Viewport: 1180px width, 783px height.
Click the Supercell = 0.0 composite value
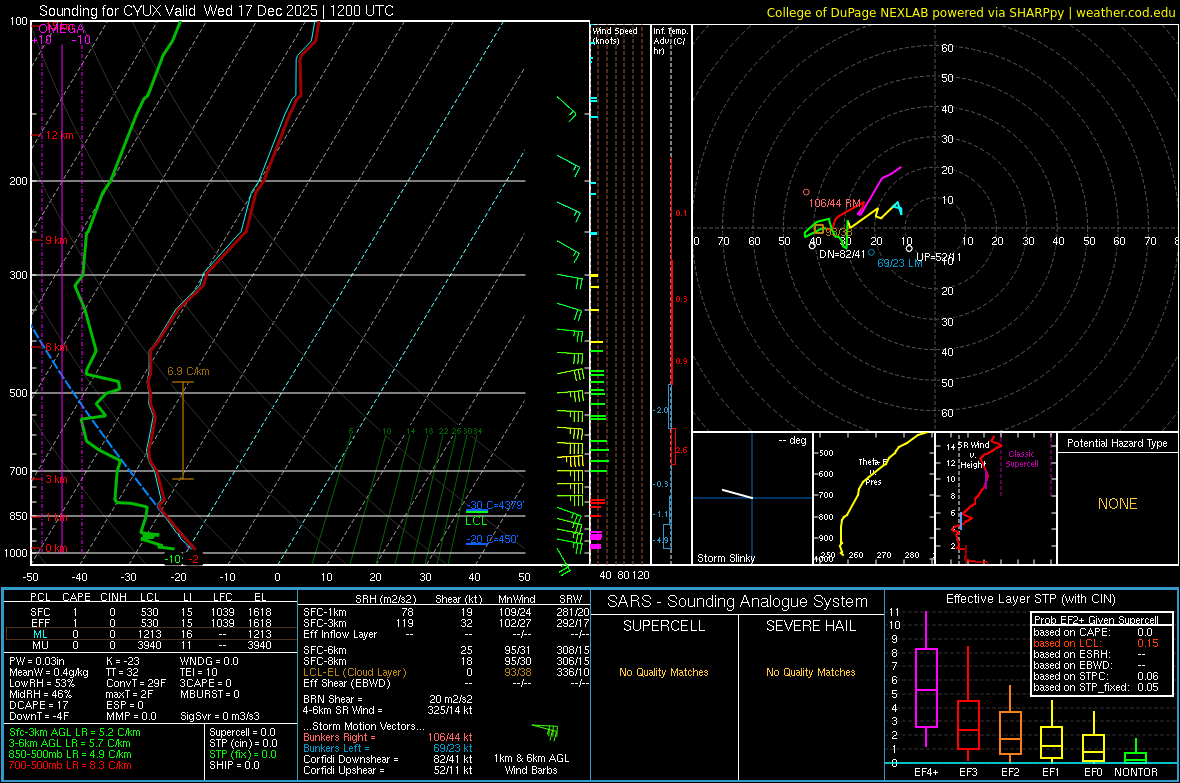242,732
